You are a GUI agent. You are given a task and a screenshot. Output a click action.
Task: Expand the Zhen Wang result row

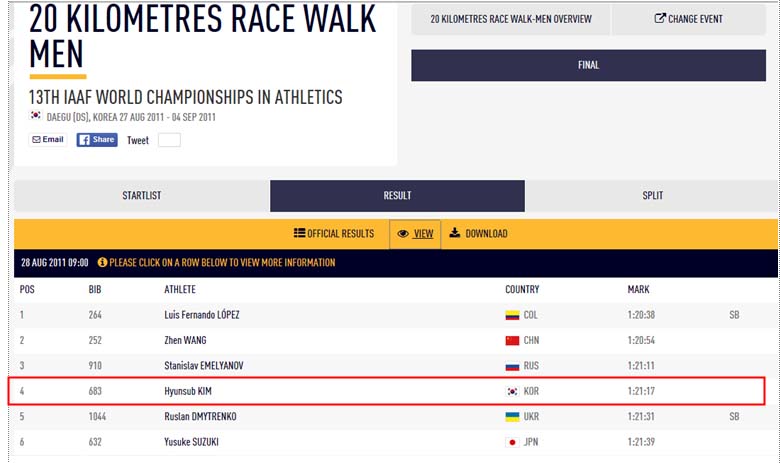pos(396,340)
